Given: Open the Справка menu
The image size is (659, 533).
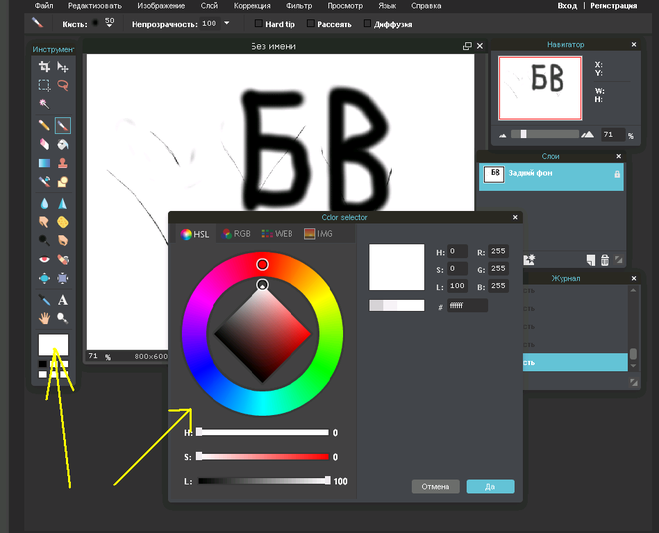Looking at the screenshot, I should pos(426,6).
